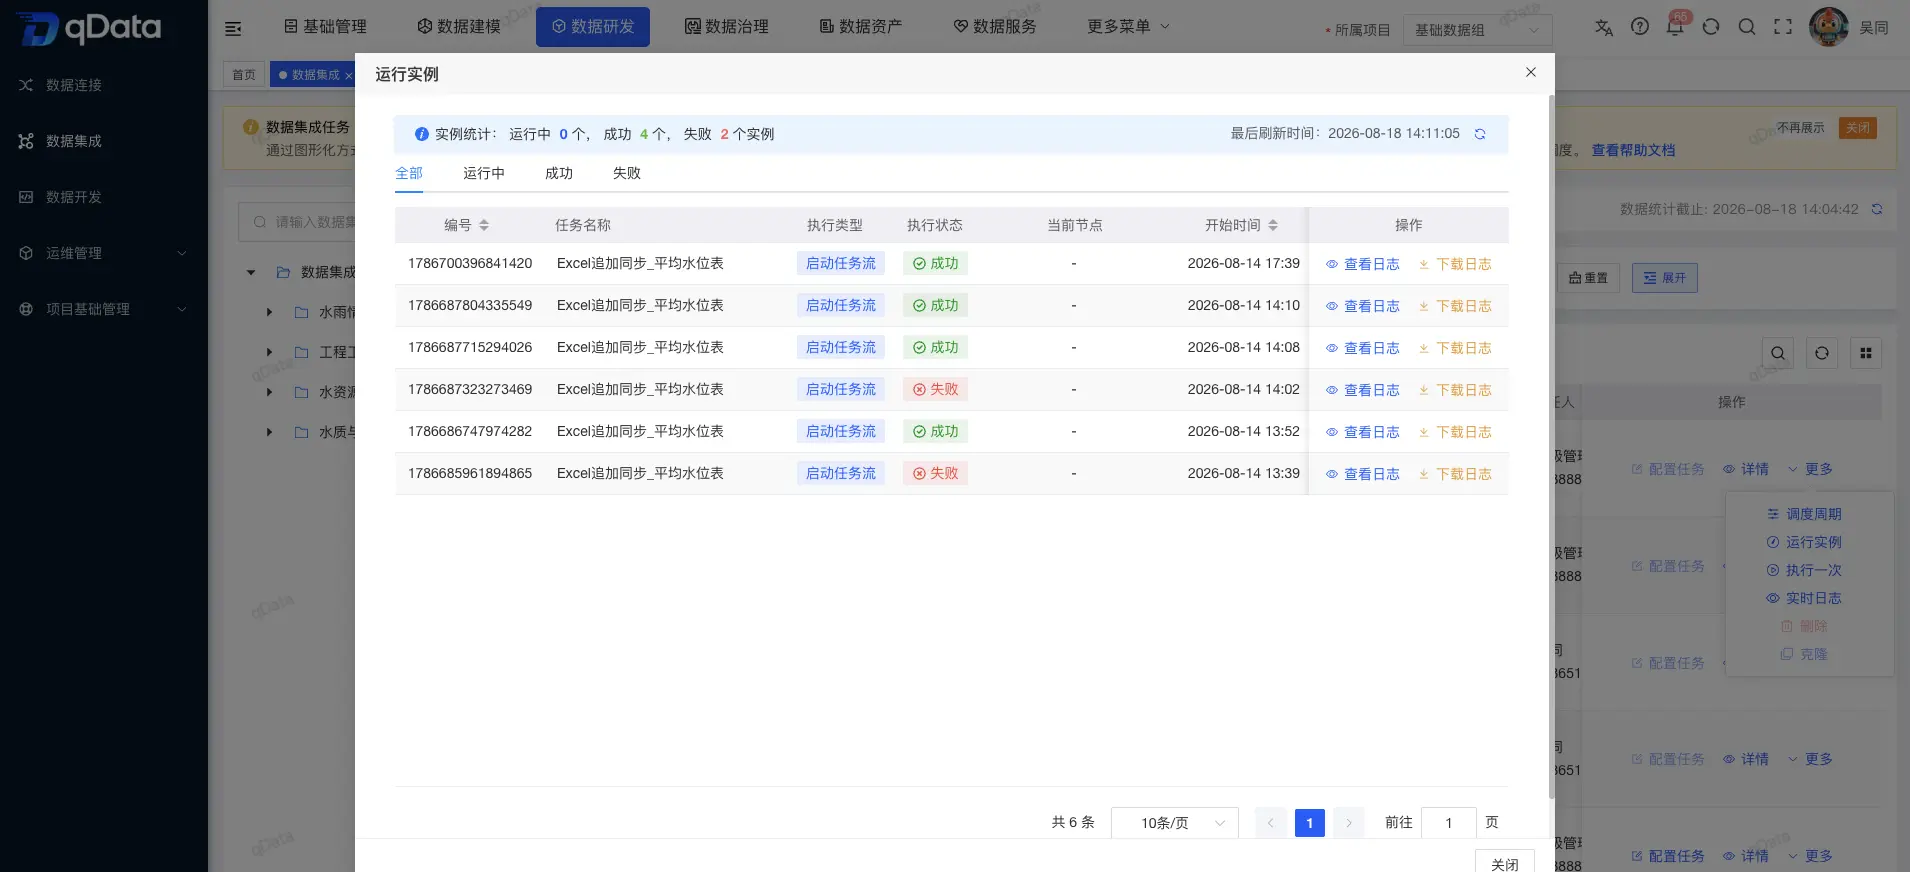Viewport: 1910px width, 872px height.
Task: View log for instance 1786700396841420
Action: click(x=1363, y=264)
